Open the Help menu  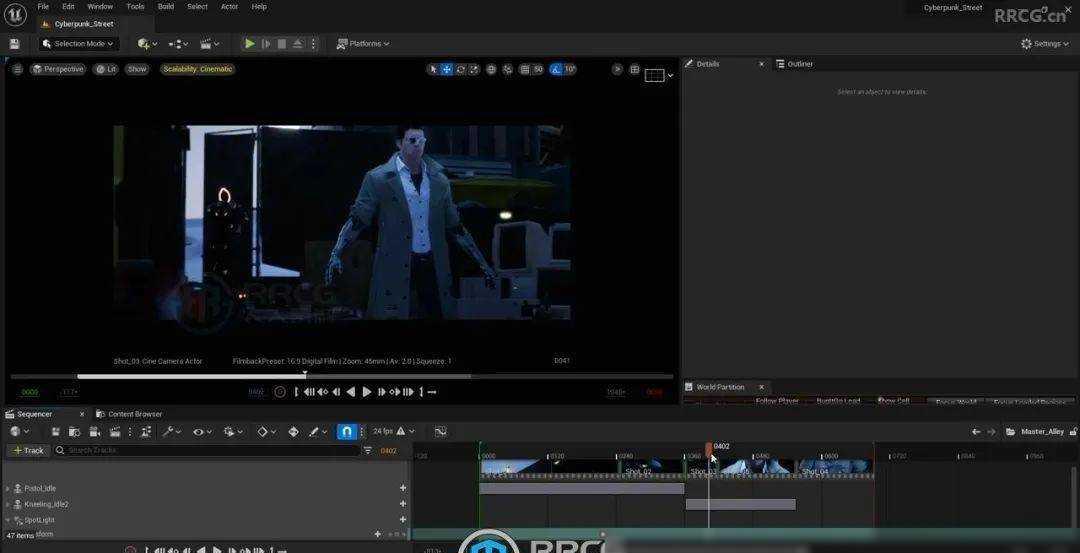pyautogui.click(x=259, y=7)
